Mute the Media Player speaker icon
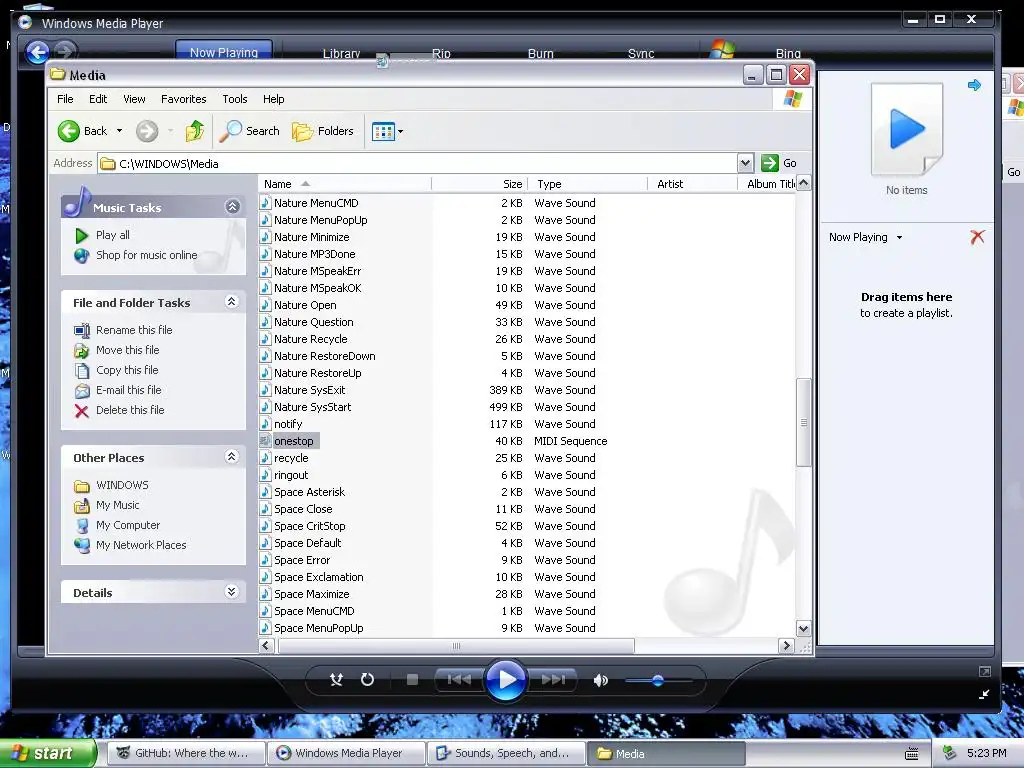Screen dimensions: 1024x768 [x=600, y=680]
